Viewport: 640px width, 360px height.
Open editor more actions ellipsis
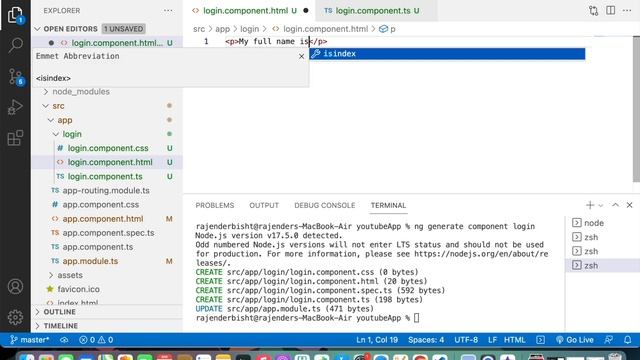click(x=627, y=11)
